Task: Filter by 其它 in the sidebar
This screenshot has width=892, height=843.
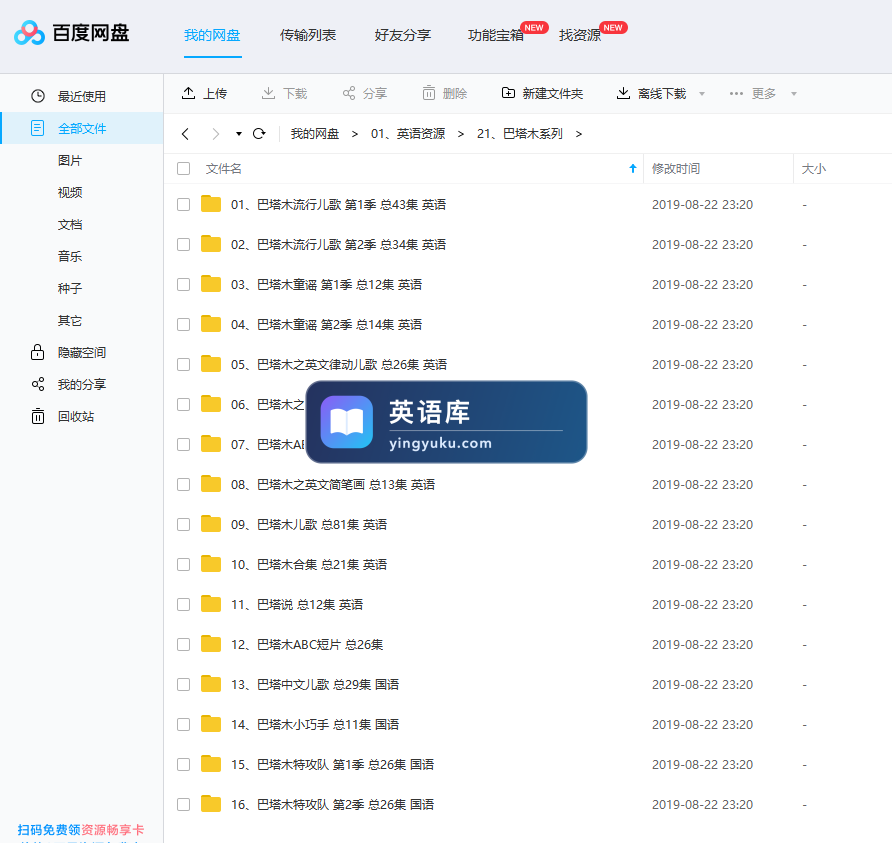Action: 70,320
